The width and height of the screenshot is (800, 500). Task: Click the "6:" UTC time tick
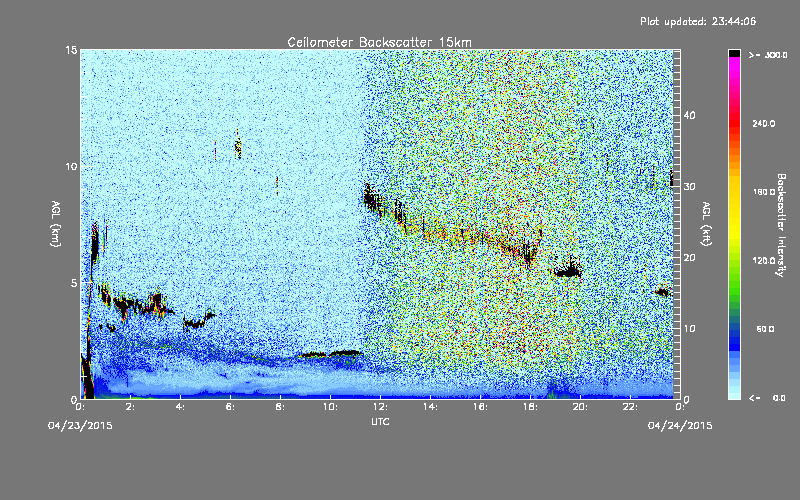(230, 407)
